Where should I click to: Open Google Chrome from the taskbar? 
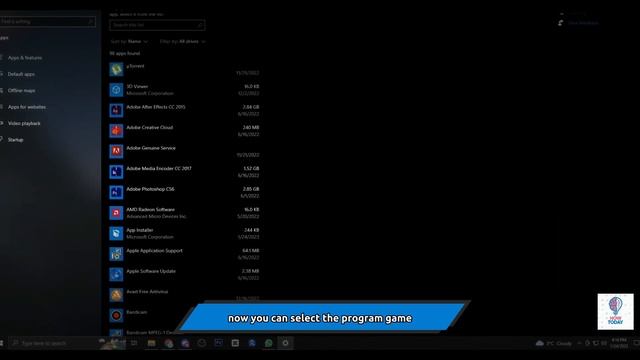169,343
